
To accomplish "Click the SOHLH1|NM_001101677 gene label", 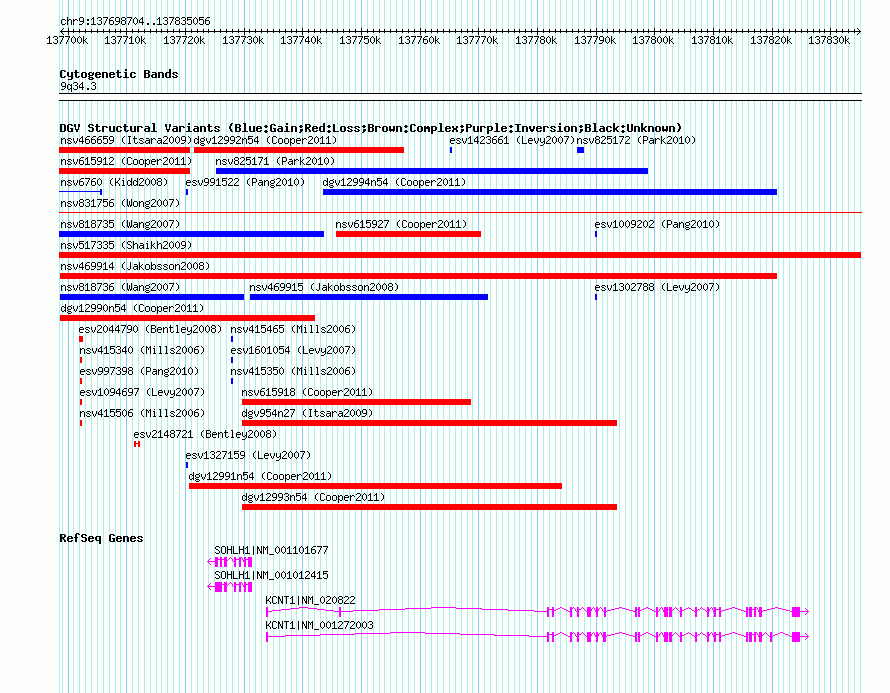I will 271,550.
